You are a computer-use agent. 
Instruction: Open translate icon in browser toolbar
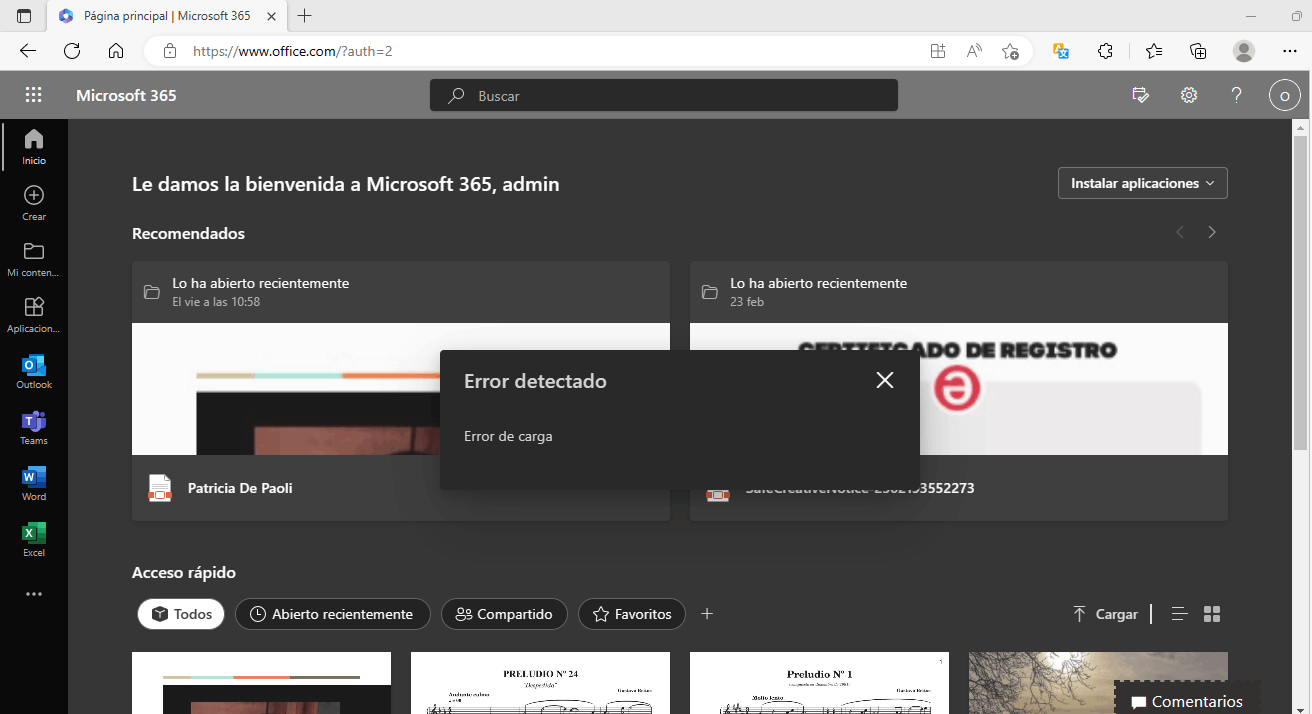pos(1061,51)
